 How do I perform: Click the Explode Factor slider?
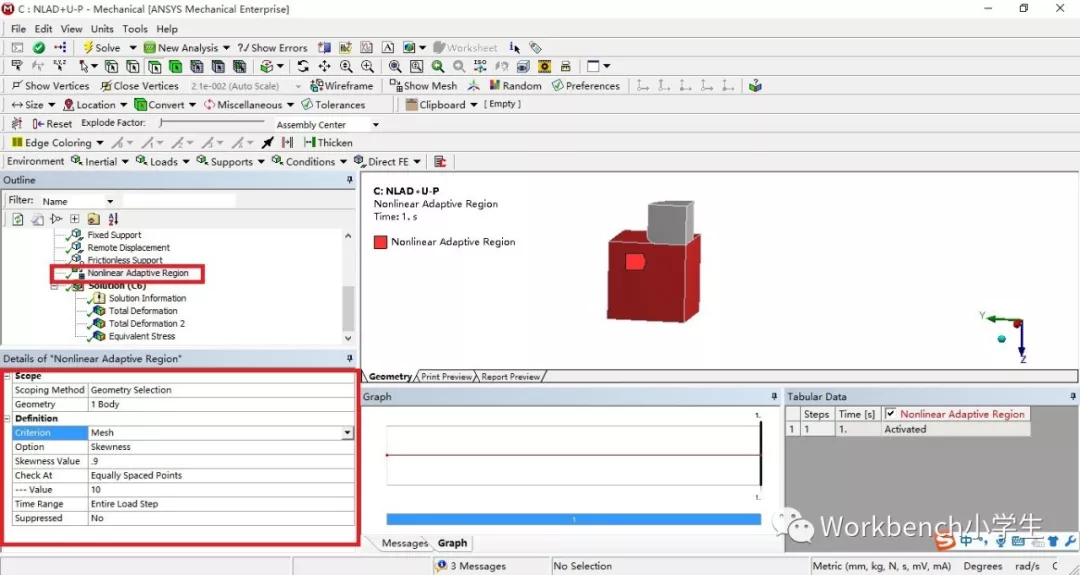click(x=211, y=123)
